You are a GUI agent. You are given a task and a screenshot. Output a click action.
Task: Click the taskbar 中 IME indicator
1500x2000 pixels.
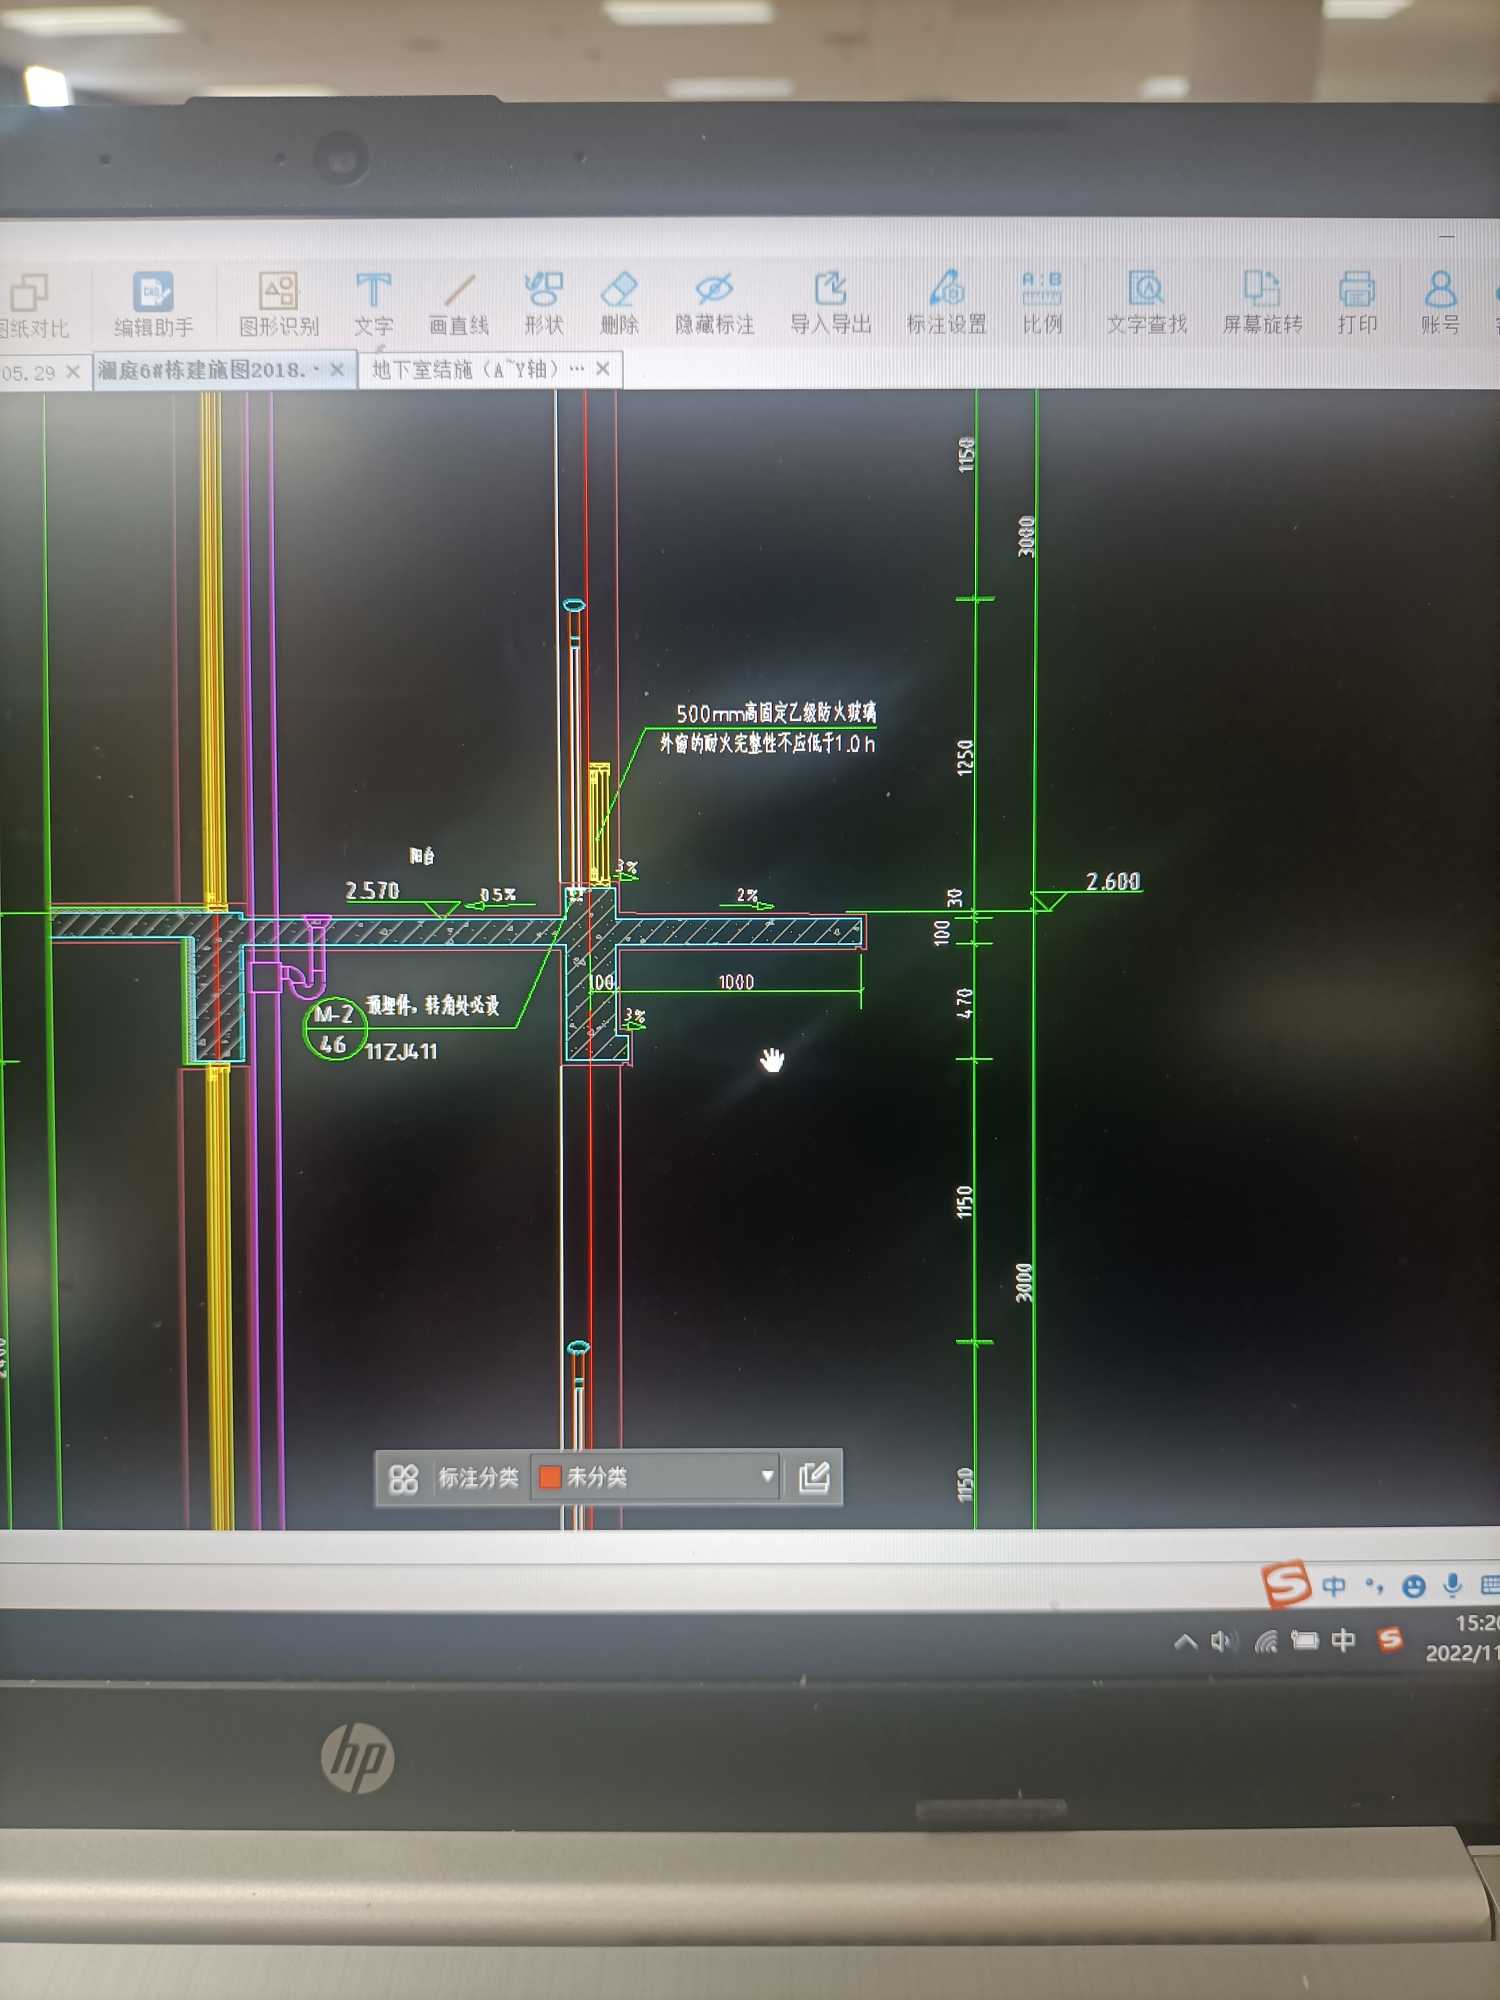tap(1344, 1640)
